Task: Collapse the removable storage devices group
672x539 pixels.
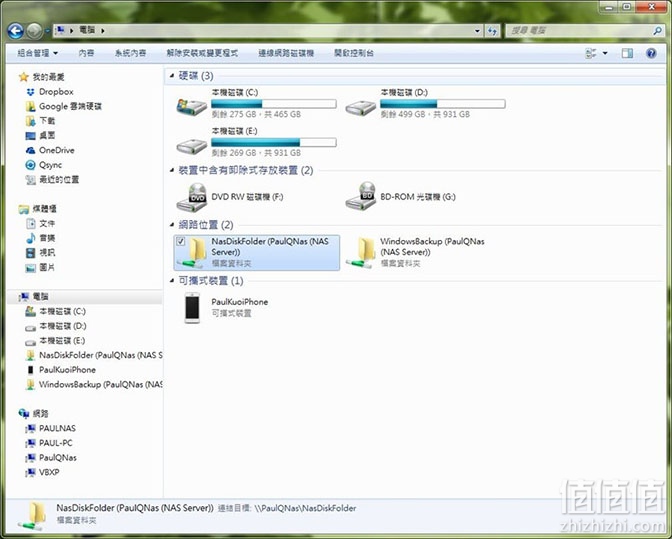Action: [x=172, y=171]
